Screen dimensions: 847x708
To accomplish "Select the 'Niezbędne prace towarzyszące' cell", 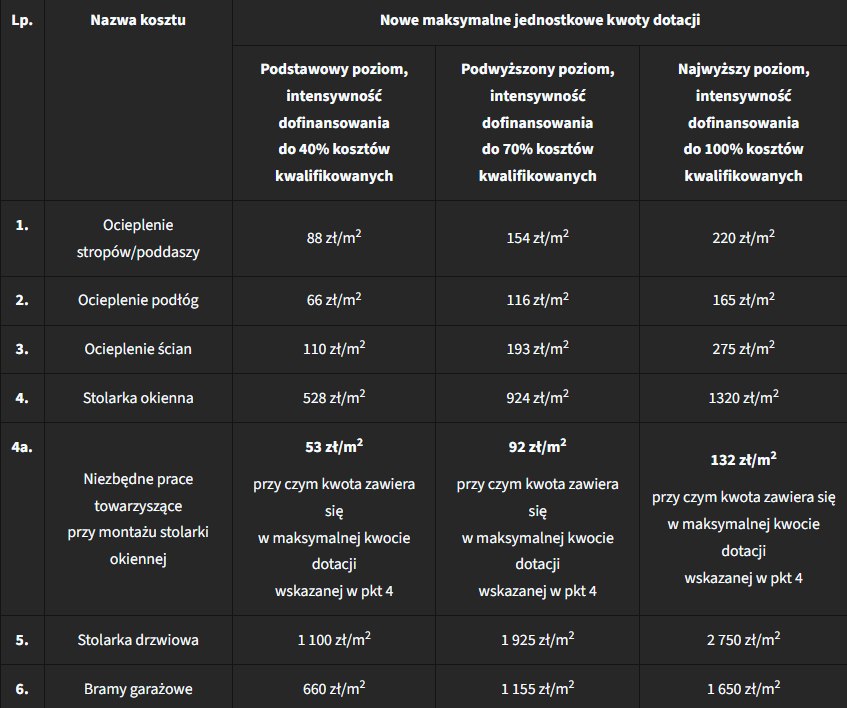I will click(138, 519).
